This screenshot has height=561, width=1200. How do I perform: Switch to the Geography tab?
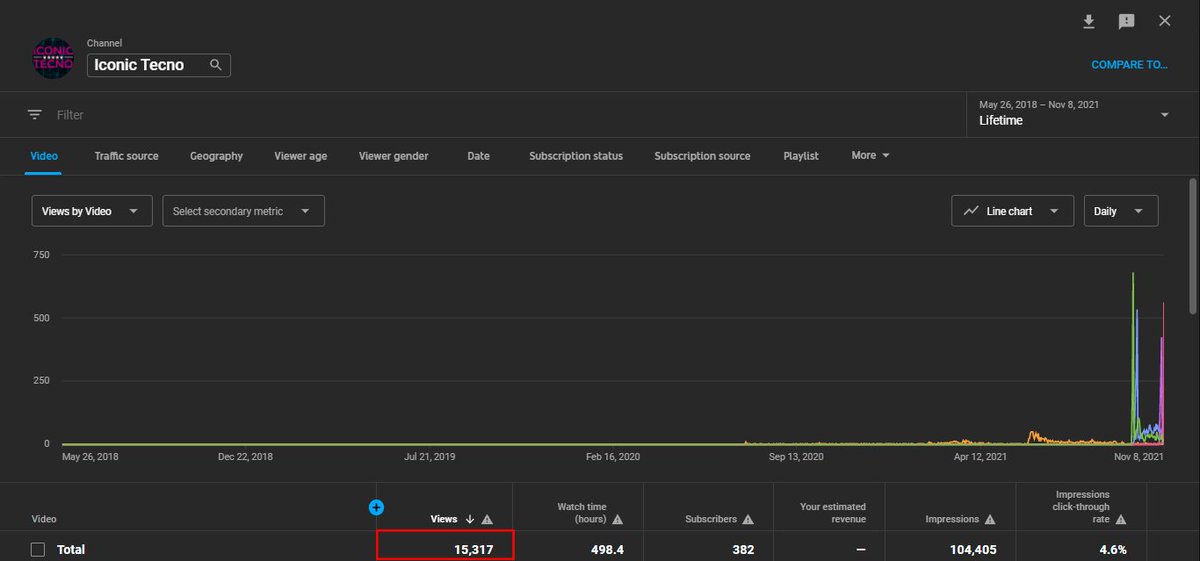click(x=216, y=156)
